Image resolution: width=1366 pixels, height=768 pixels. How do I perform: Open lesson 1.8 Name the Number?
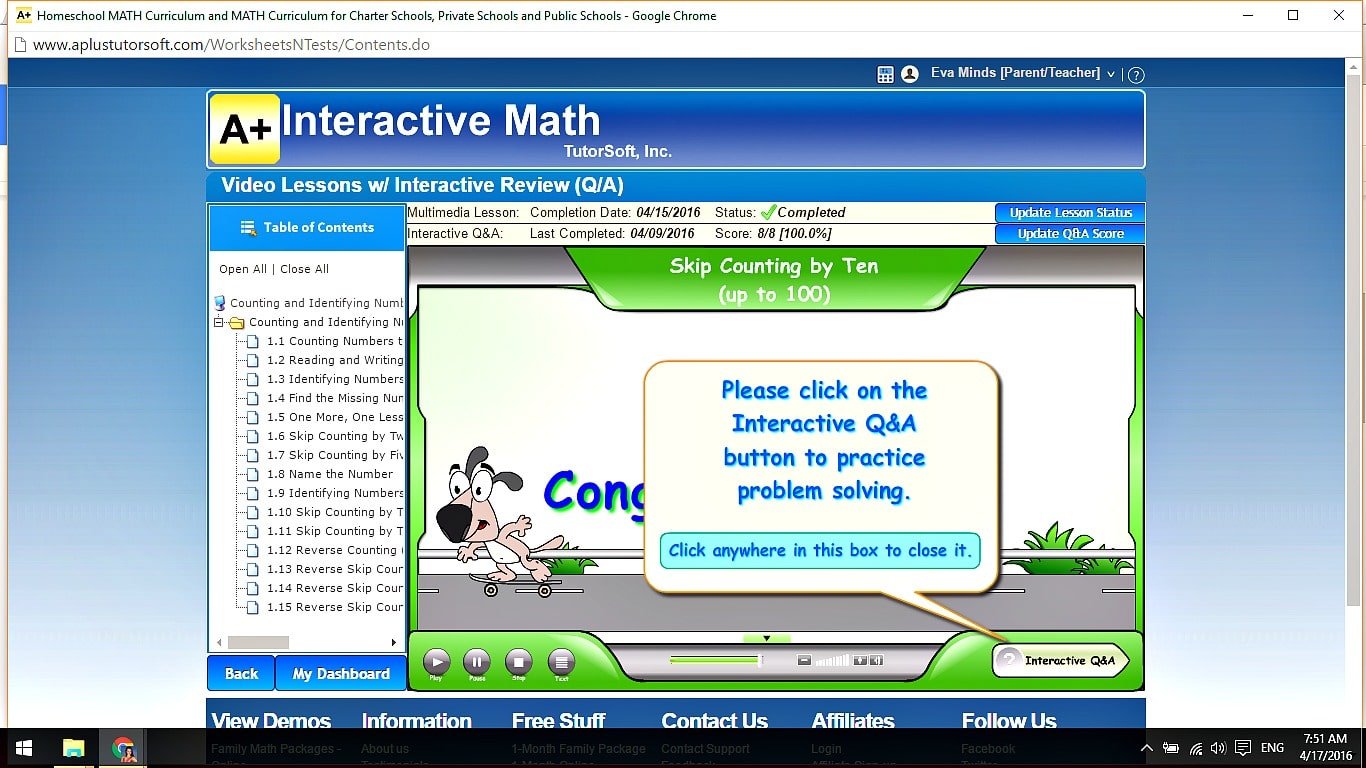coord(330,474)
